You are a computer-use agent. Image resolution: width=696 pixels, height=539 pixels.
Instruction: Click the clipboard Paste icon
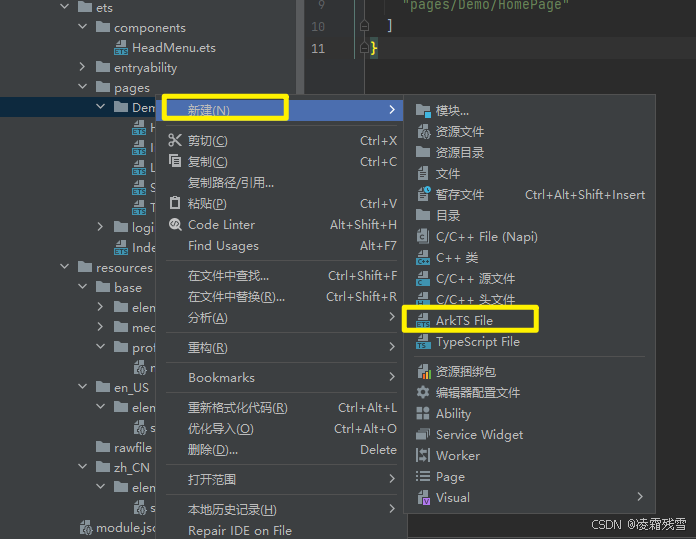(x=175, y=203)
